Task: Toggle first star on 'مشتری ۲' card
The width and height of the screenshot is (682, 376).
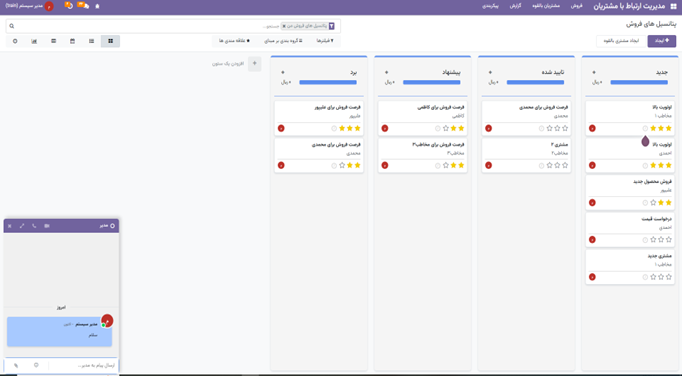Action: tap(565, 165)
